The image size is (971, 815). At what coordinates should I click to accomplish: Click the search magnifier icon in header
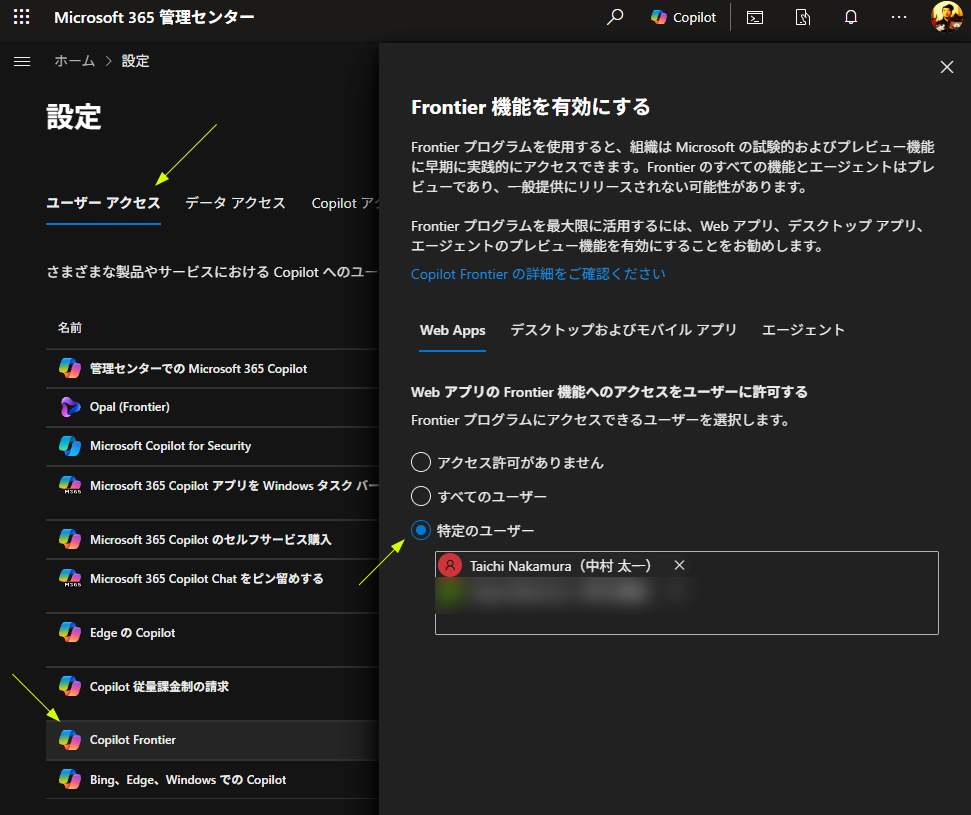(x=615, y=17)
